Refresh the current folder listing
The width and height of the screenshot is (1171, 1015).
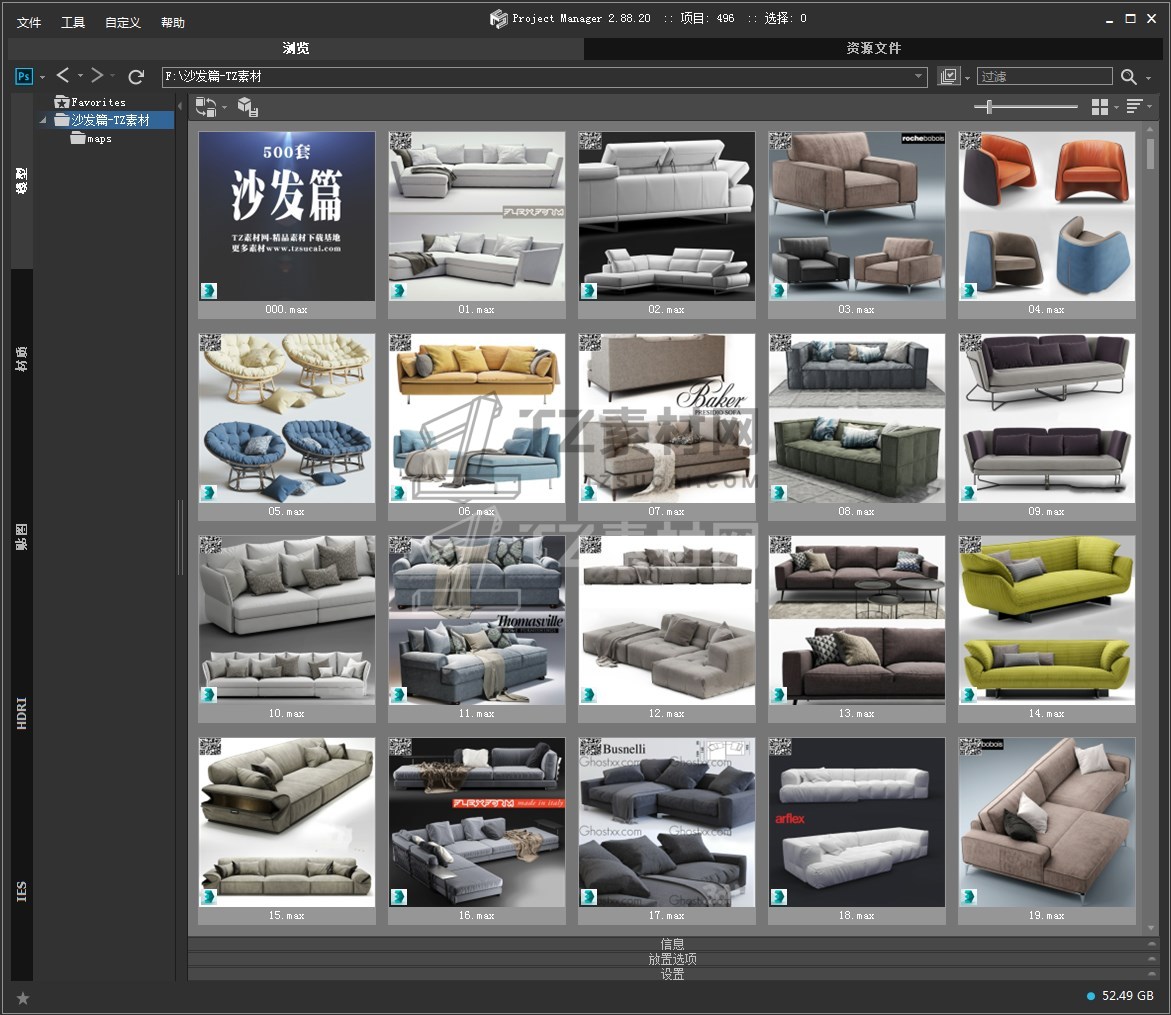pos(137,76)
